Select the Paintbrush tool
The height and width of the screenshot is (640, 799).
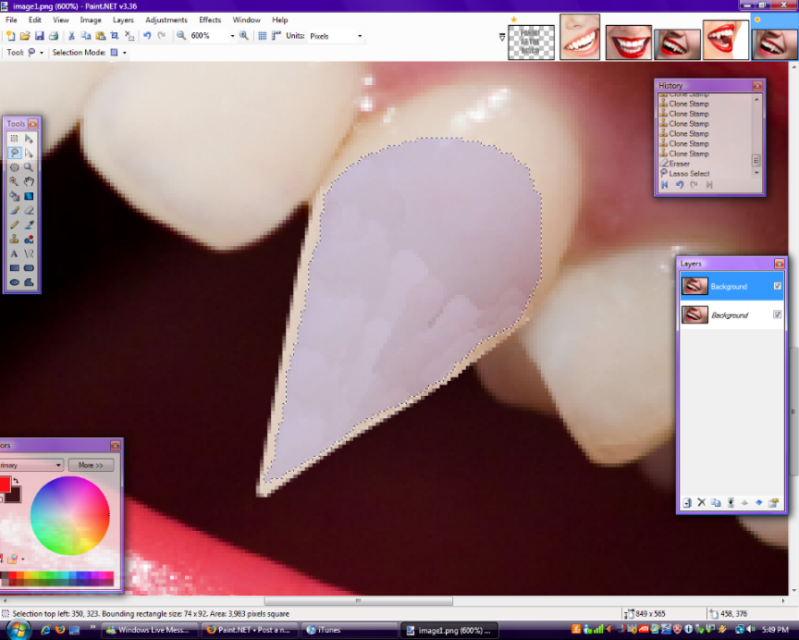point(14,210)
